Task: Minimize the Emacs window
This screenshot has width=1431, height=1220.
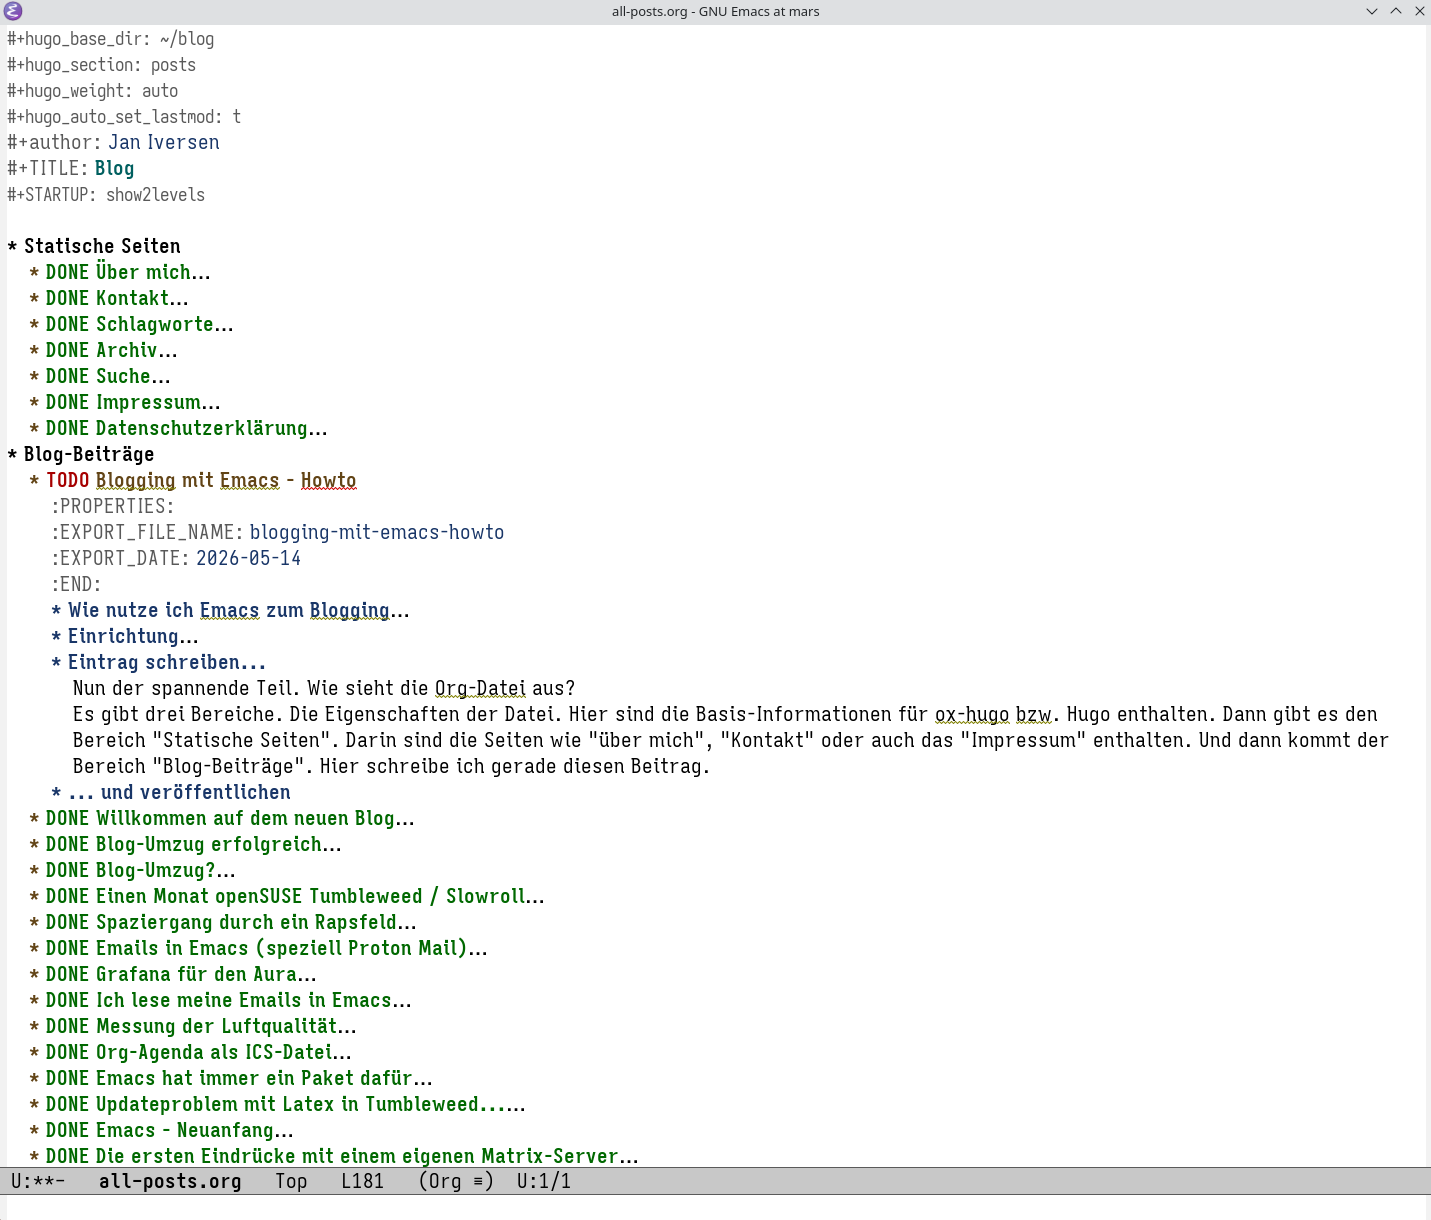Action: point(1371,11)
